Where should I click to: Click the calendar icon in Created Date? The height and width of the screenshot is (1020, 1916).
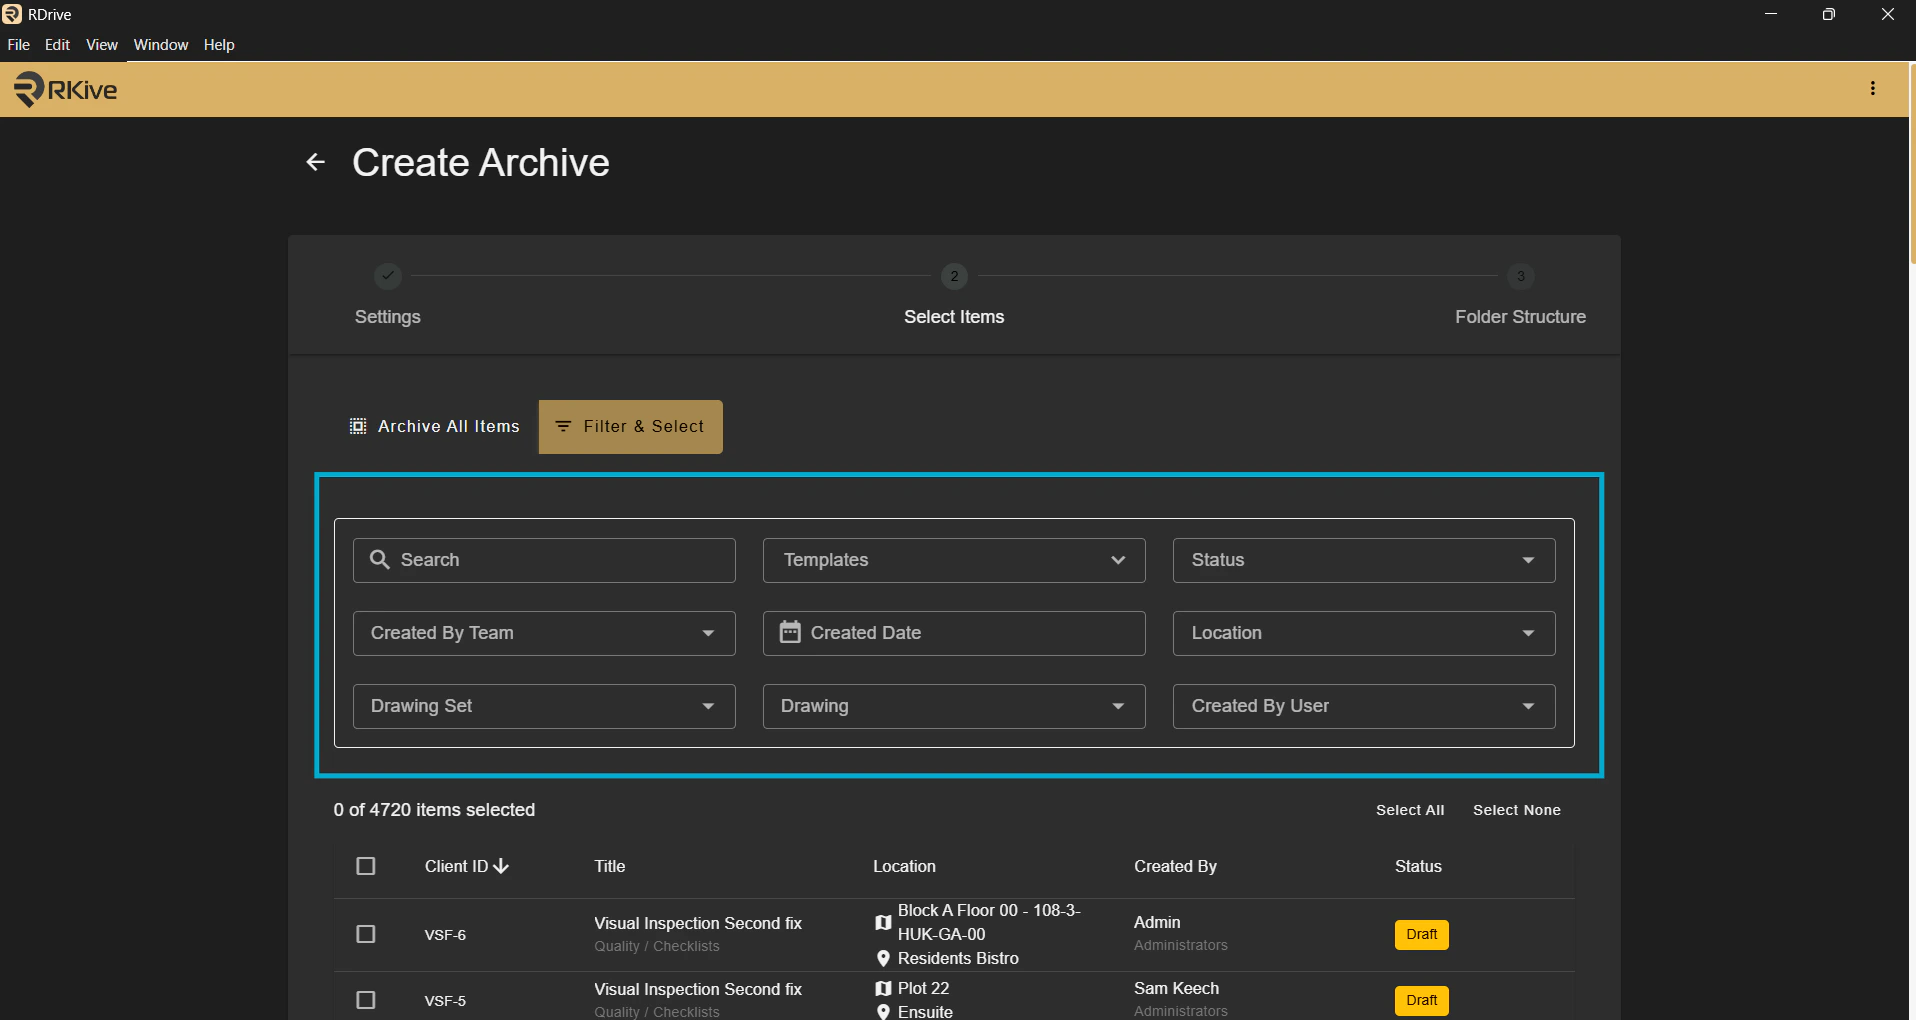coord(790,632)
